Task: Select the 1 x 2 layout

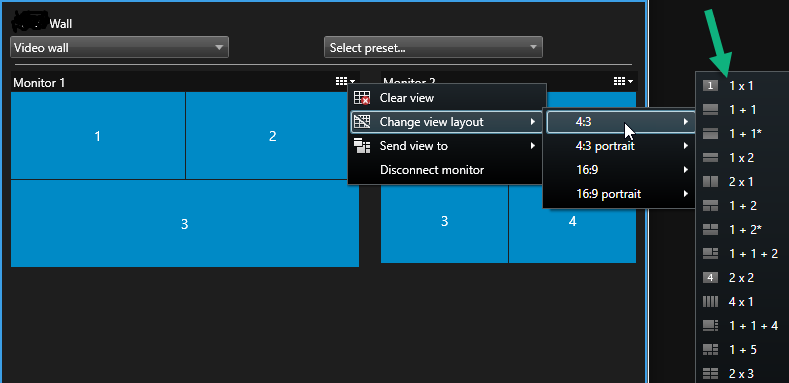Action: point(743,158)
